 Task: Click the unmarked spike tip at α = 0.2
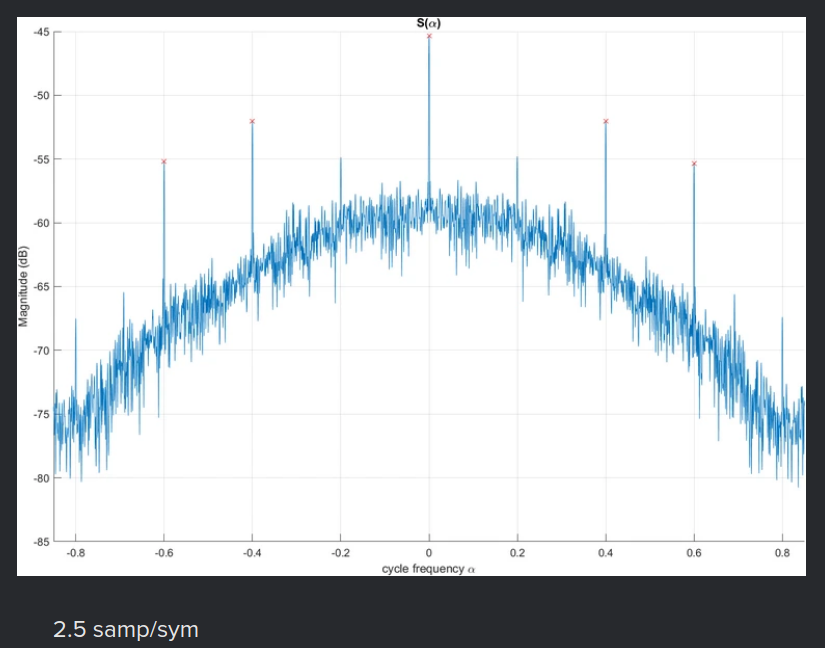coord(517,158)
